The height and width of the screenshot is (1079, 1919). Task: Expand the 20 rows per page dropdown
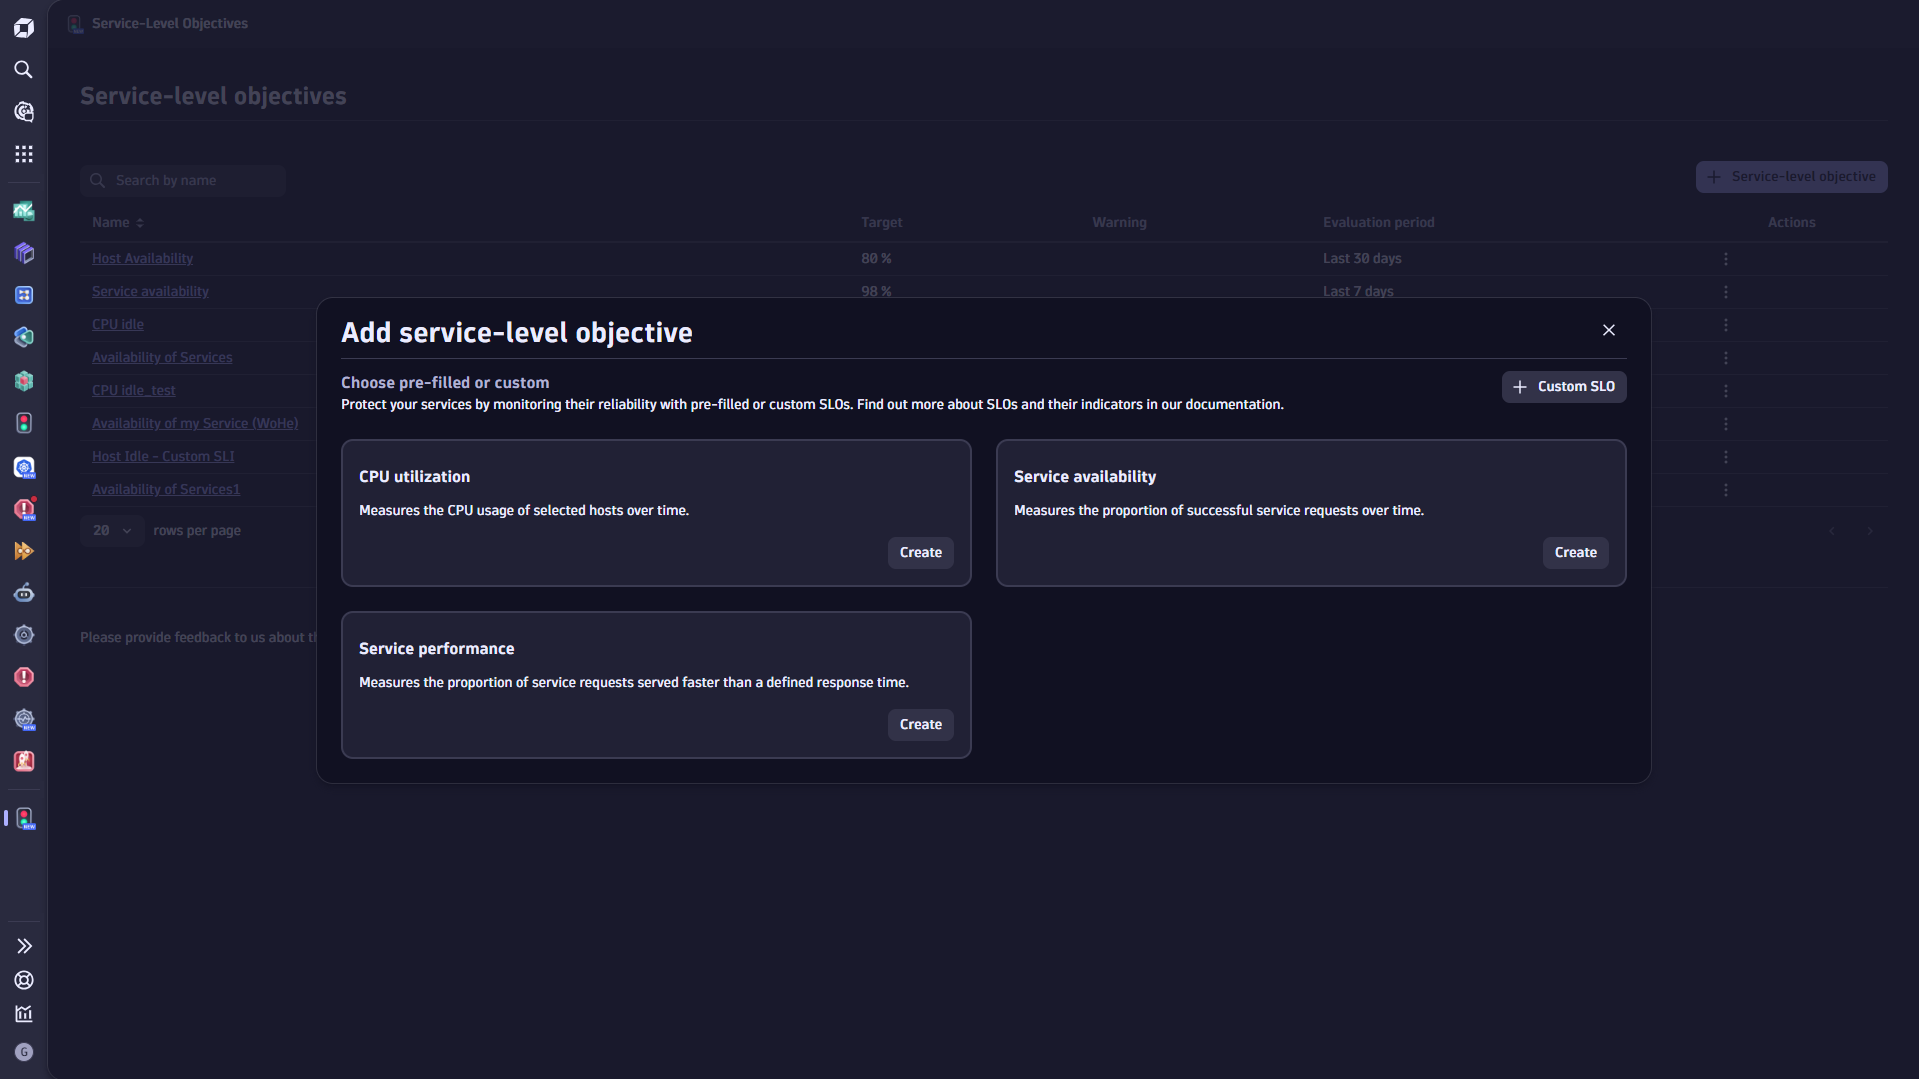point(111,530)
